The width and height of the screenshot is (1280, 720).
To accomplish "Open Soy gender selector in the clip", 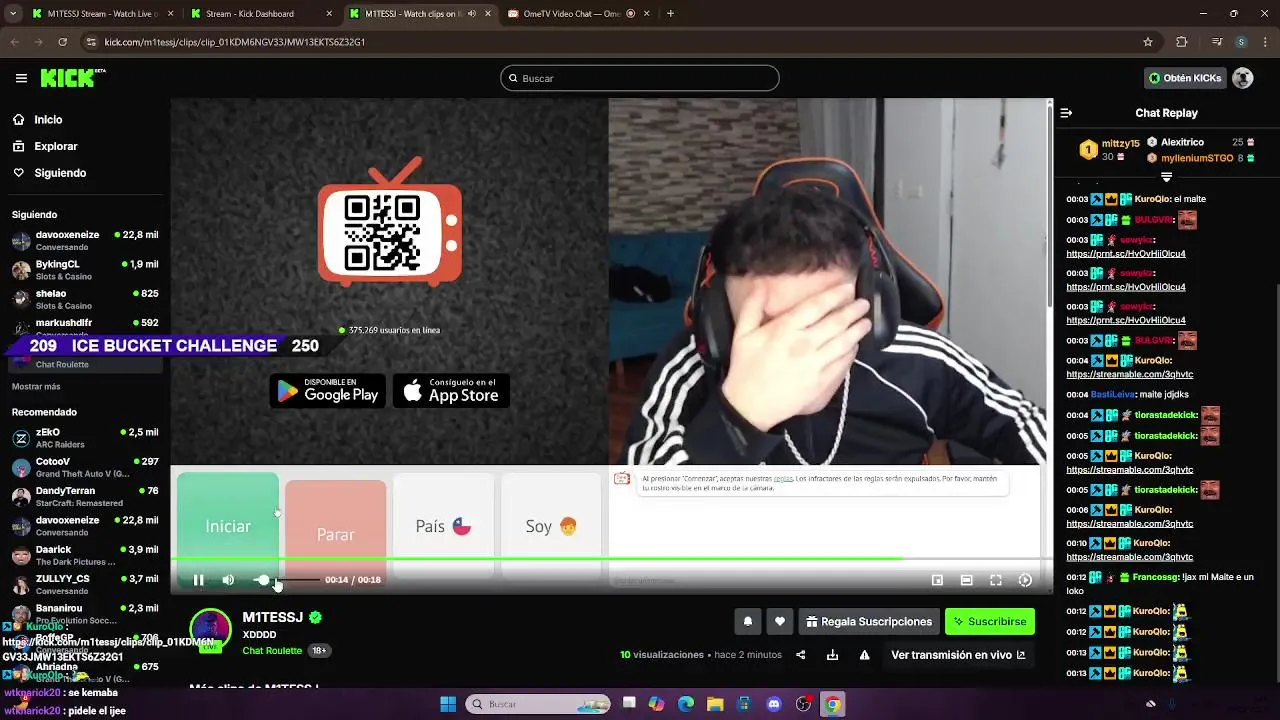I will [551, 526].
